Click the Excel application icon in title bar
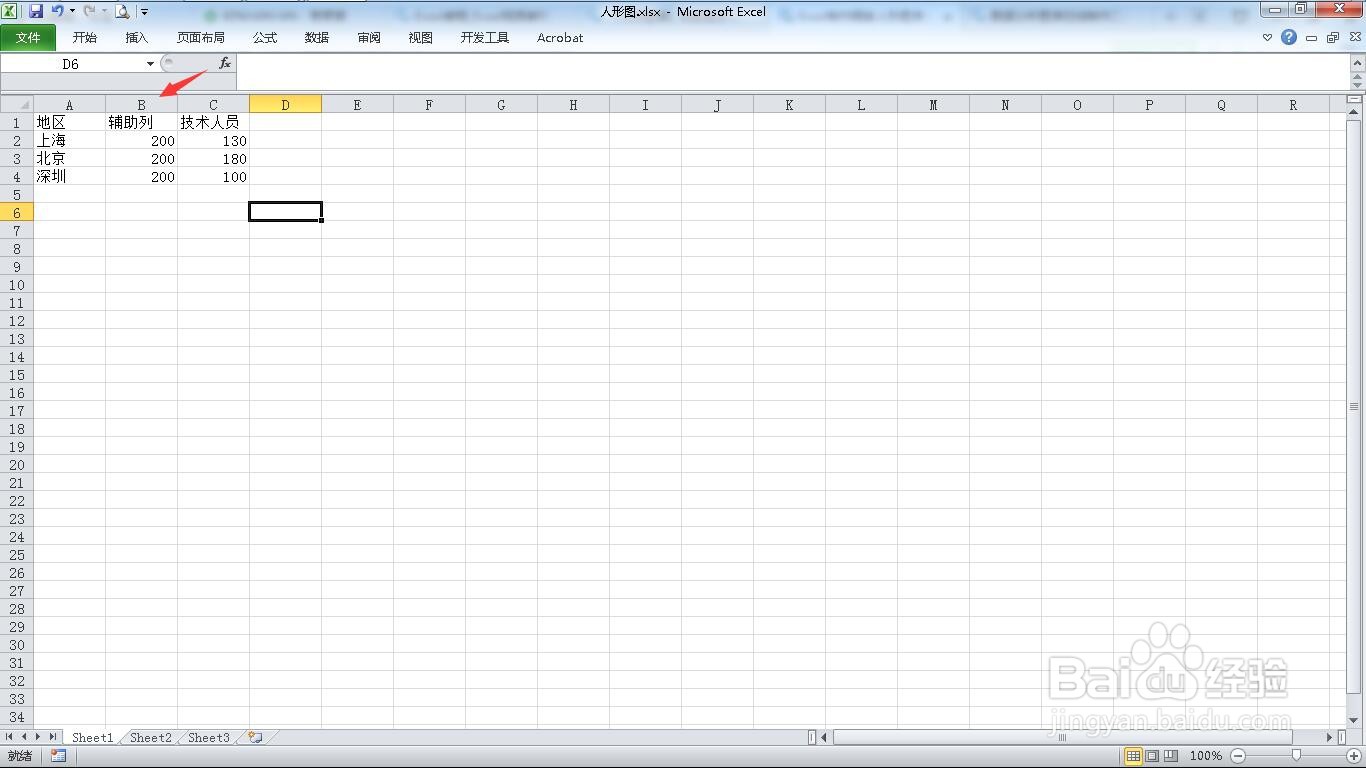This screenshot has width=1366, height=768. 9,11
